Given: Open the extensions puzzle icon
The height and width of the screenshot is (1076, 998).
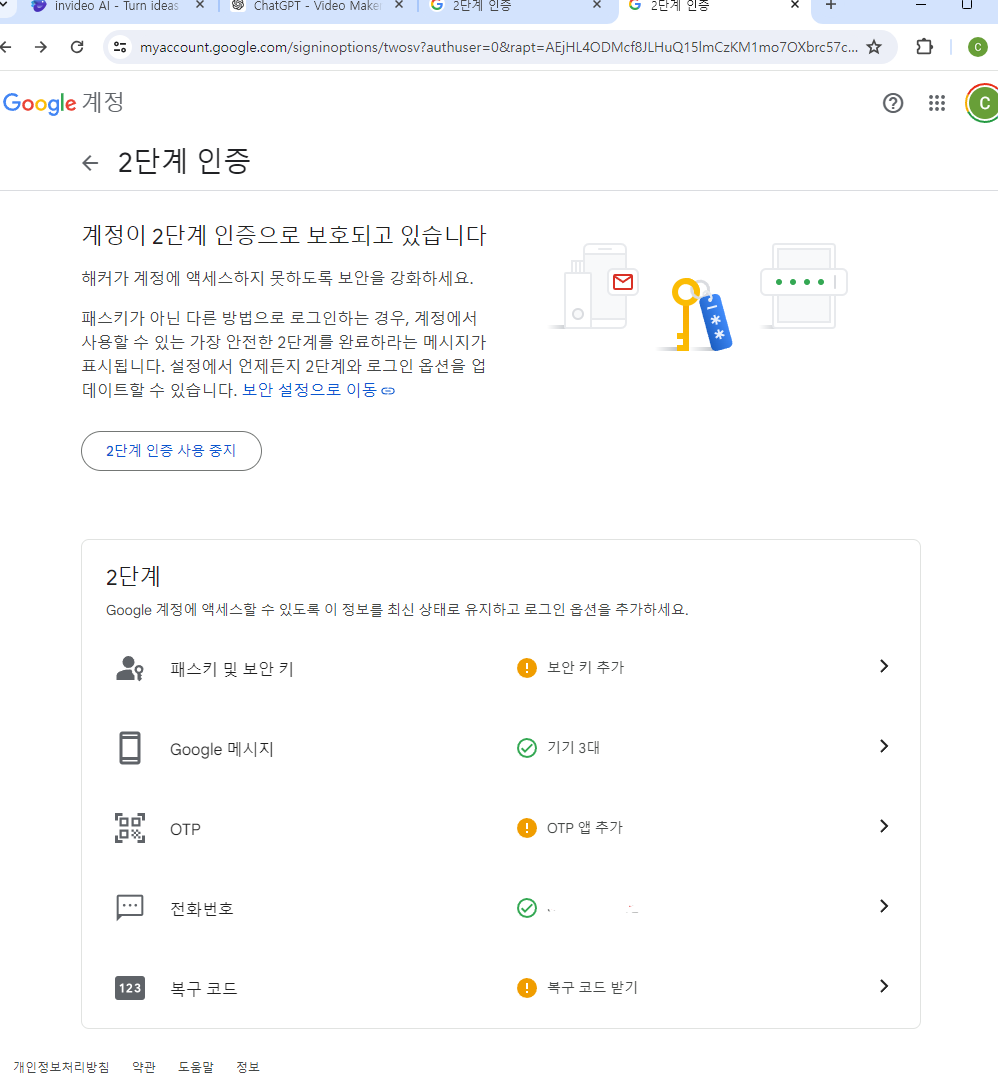Looking at the screenshot, I should click(924, 47).
